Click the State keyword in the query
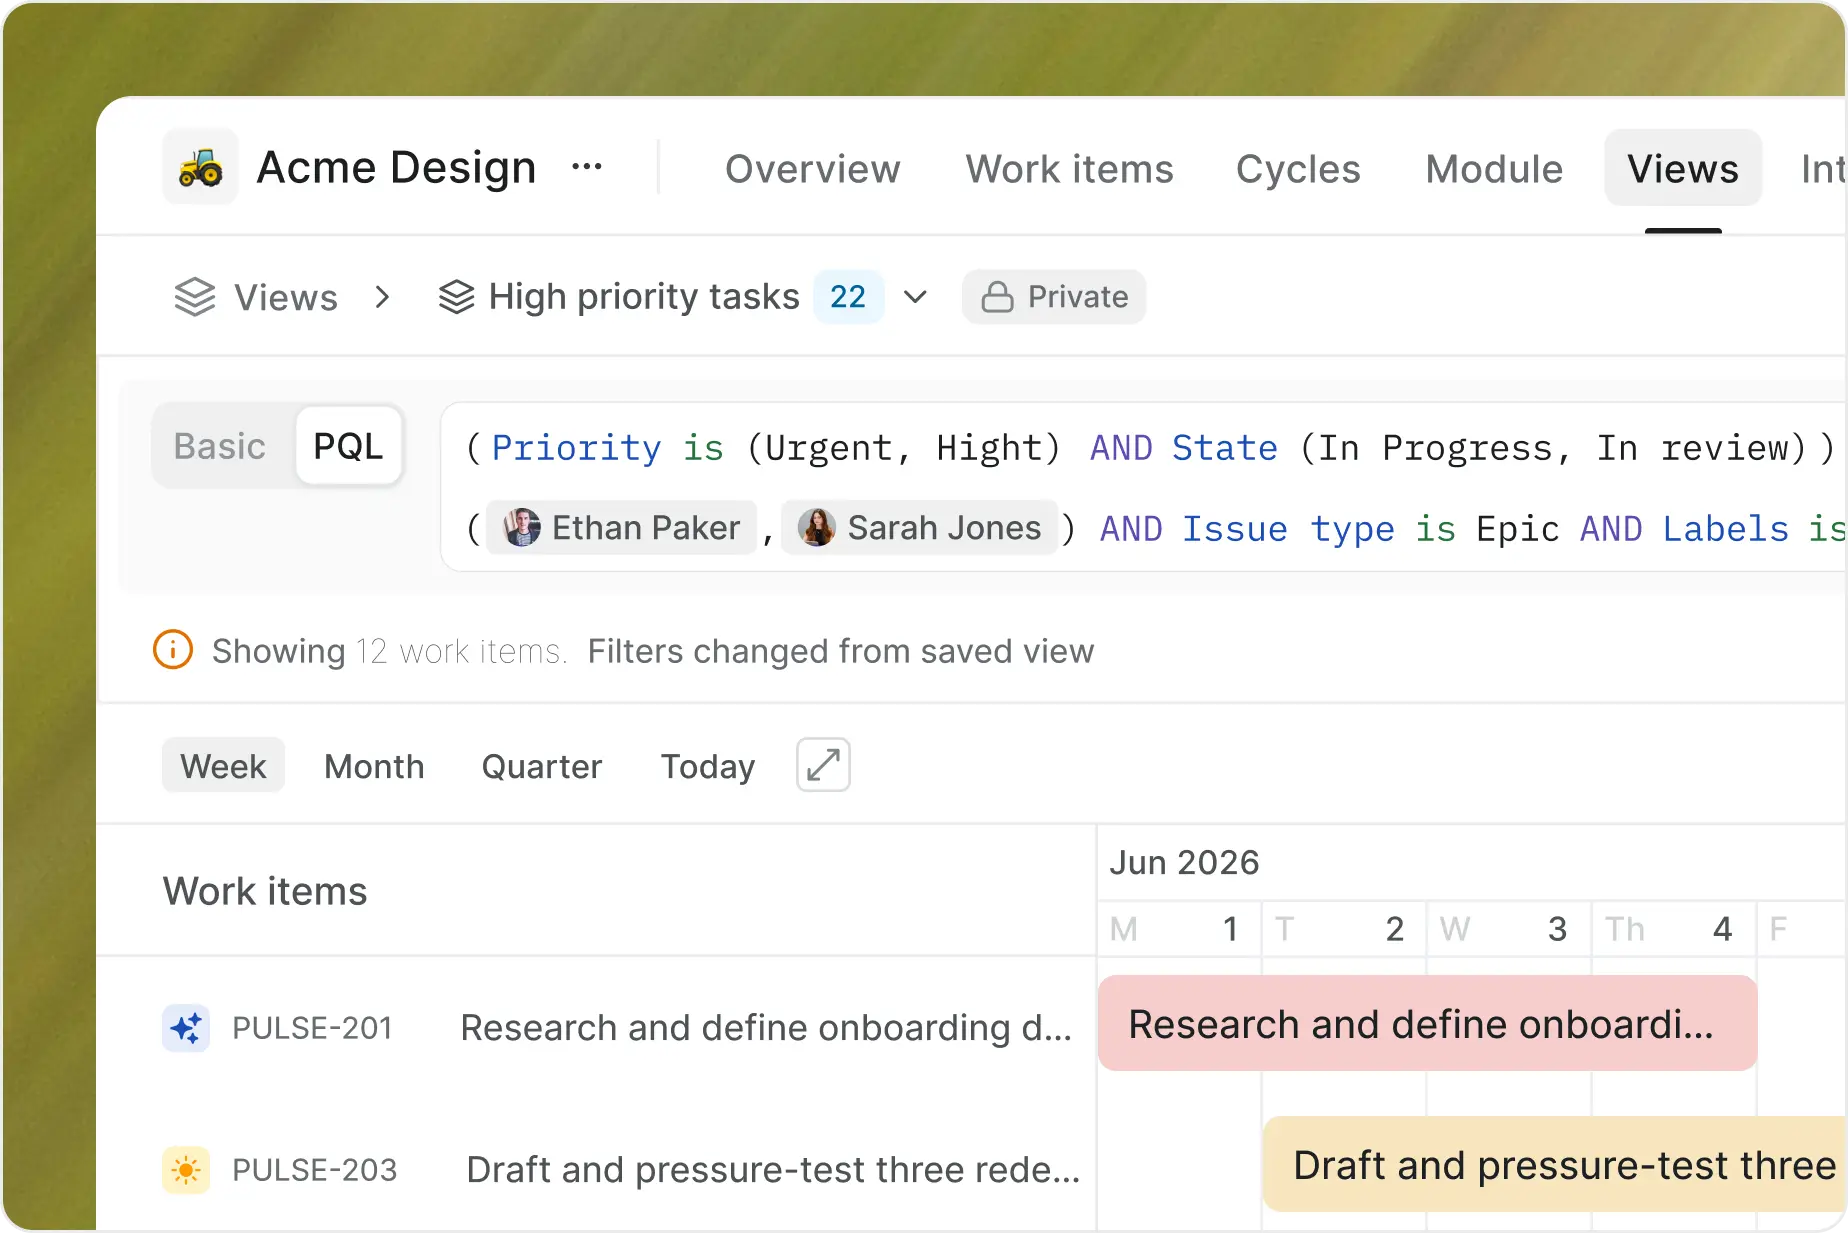The image size is (1848, 1233). 1224,448
